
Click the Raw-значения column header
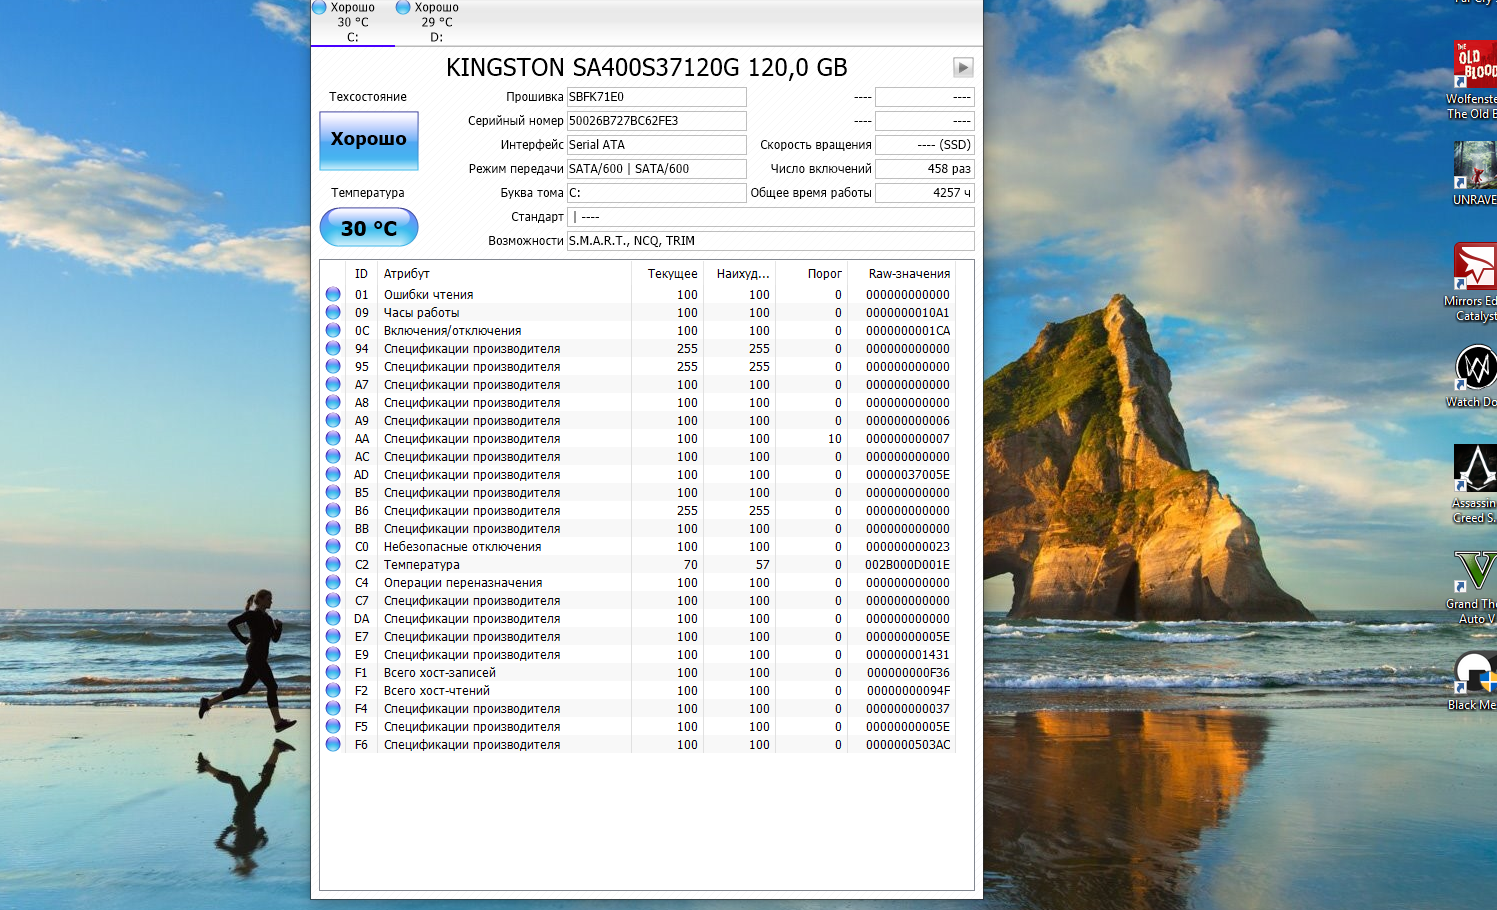point(902,274)
